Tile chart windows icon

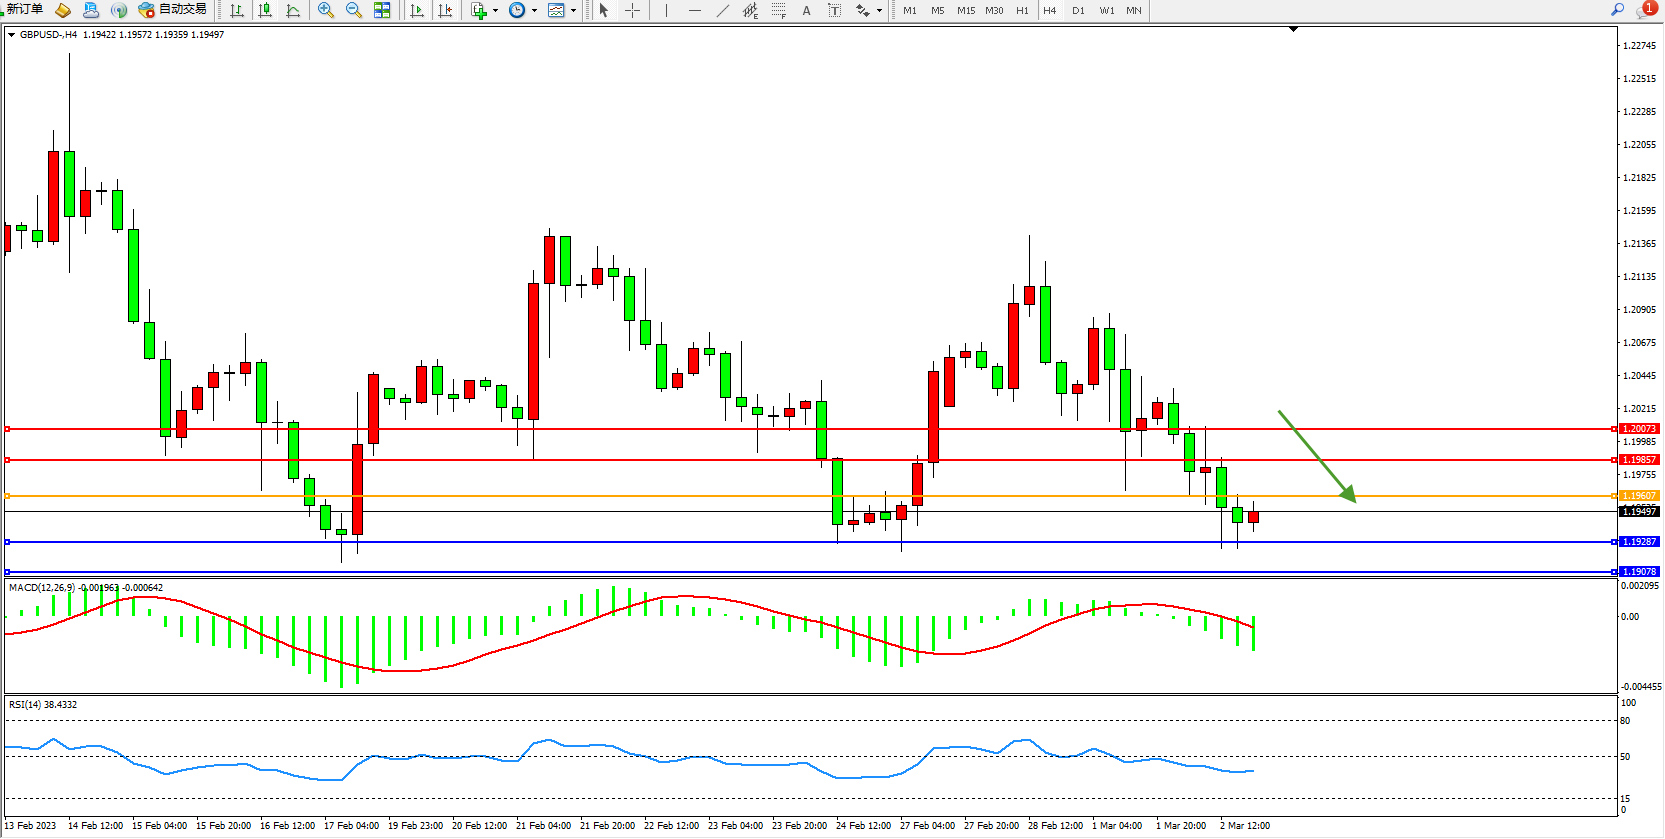point(382,10)
